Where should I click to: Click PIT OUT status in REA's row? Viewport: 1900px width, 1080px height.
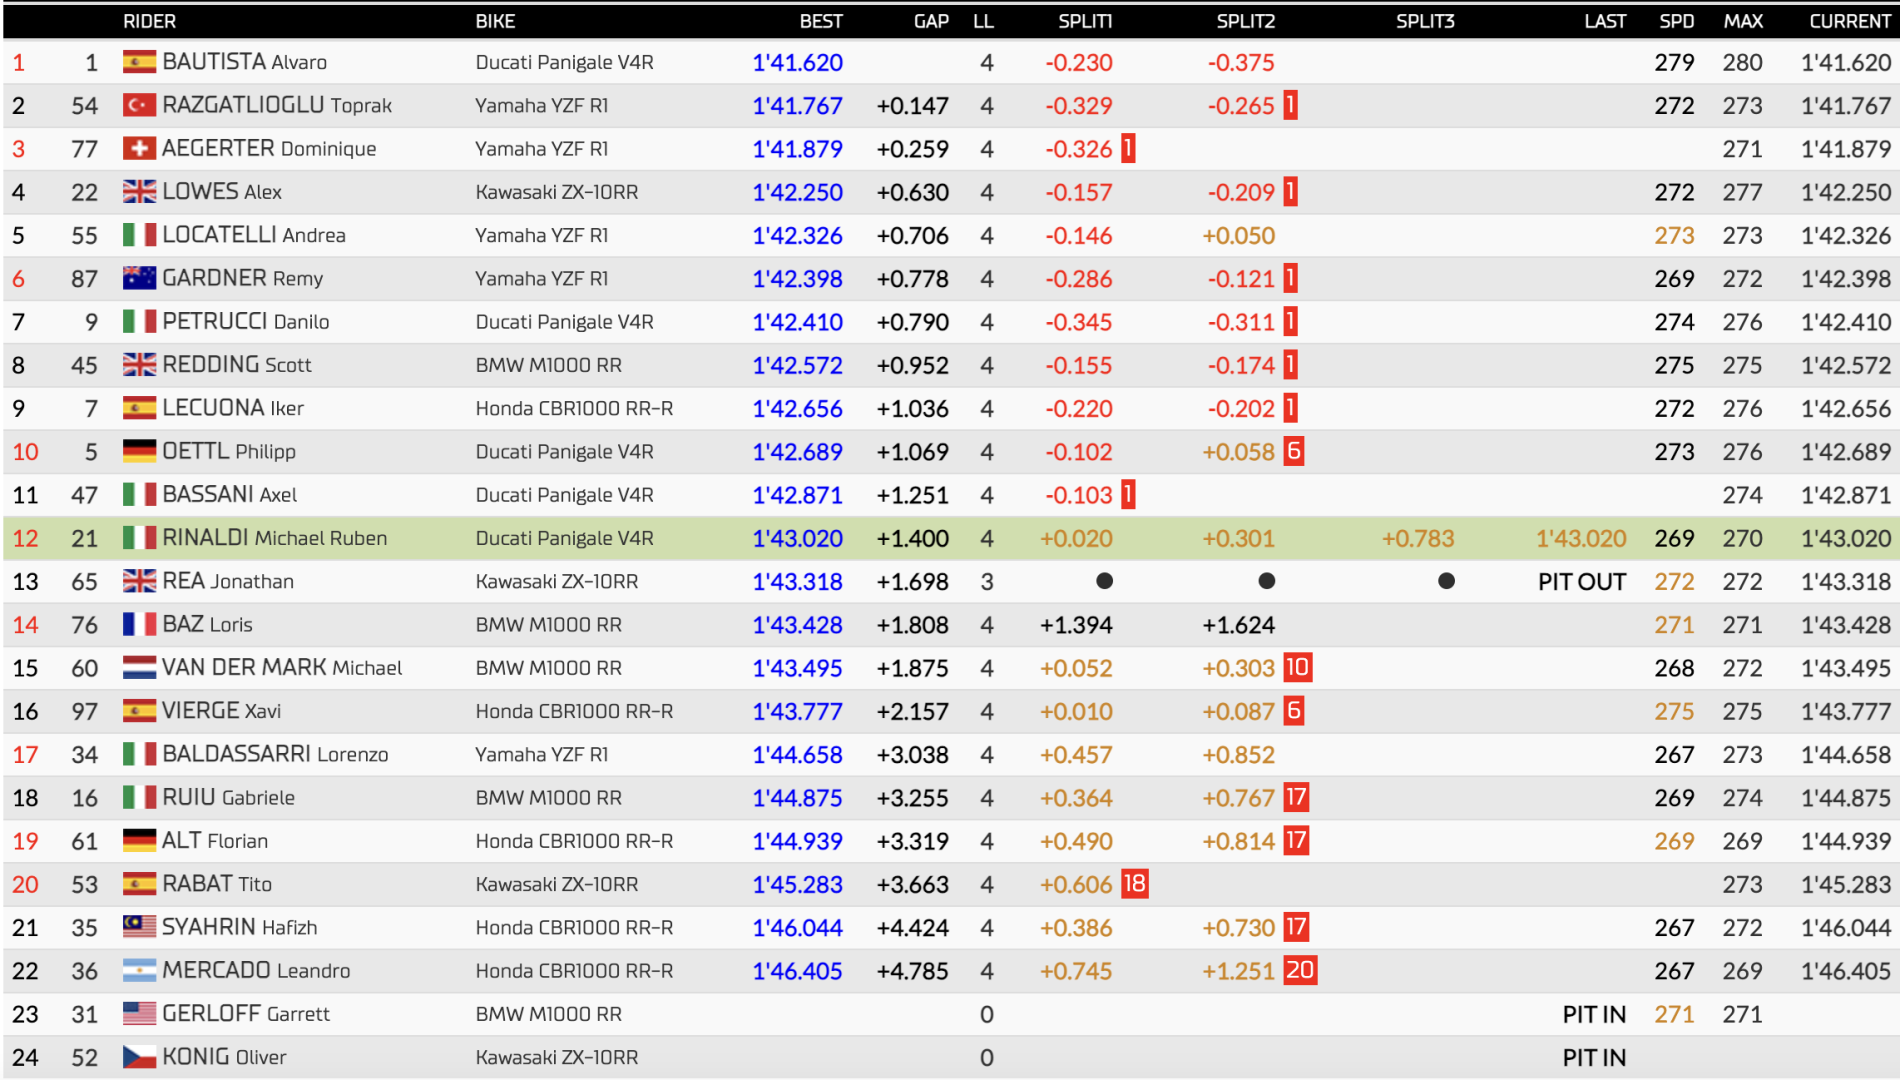[1581, 581]
